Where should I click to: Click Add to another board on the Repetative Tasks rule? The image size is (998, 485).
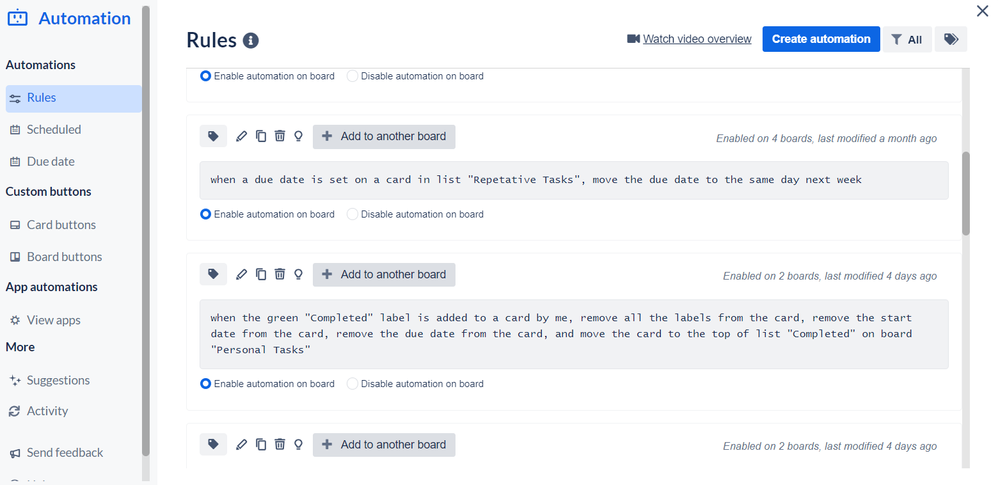point(384,136)
